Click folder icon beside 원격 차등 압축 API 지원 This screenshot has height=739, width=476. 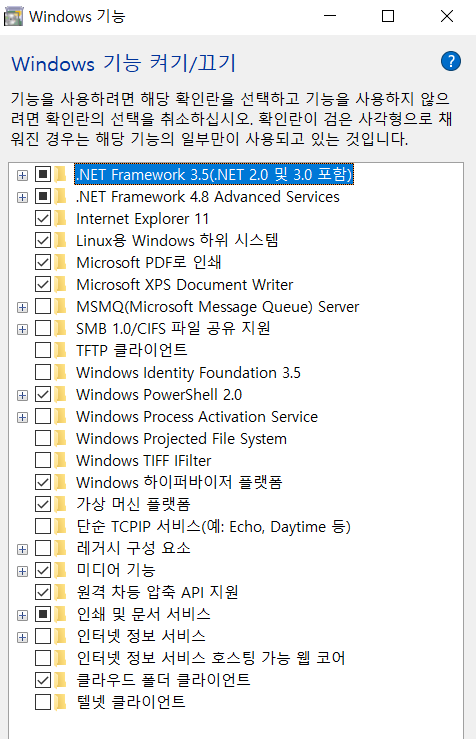[x=60, y=592]
